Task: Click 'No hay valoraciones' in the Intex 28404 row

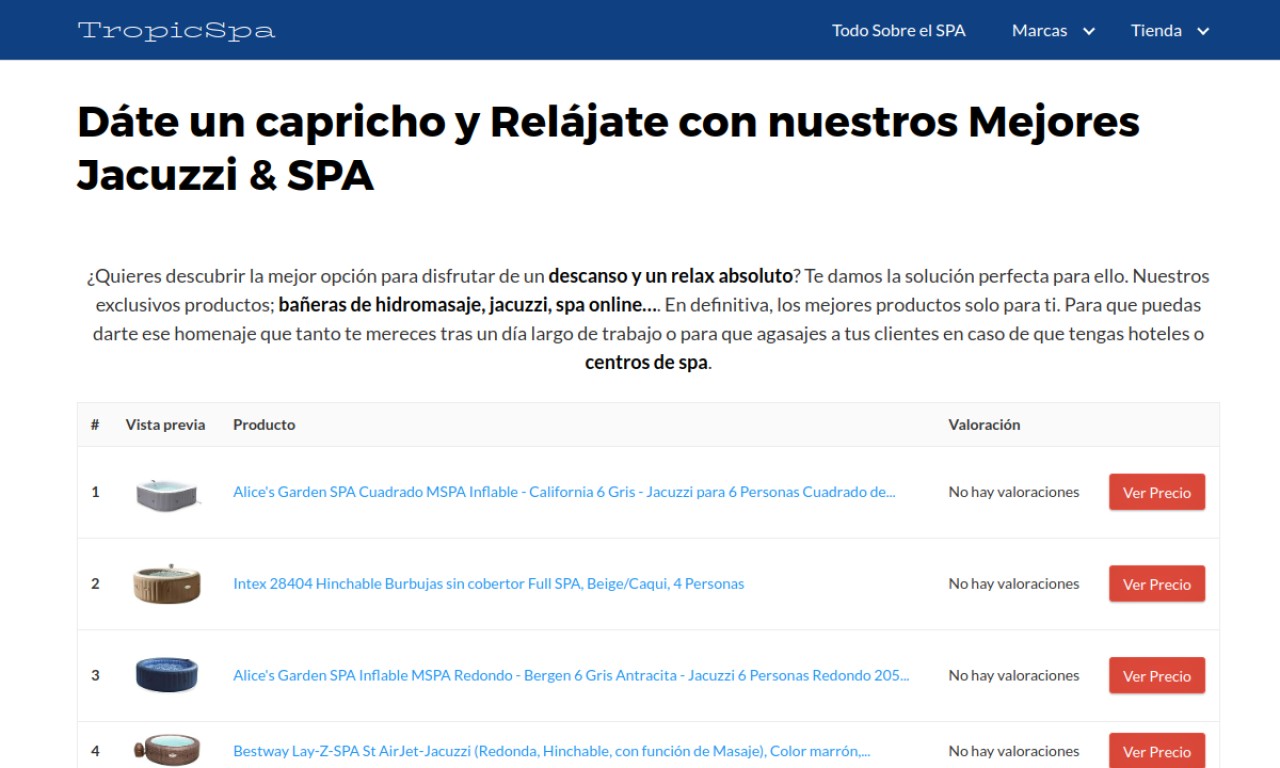Action: 1014,584
